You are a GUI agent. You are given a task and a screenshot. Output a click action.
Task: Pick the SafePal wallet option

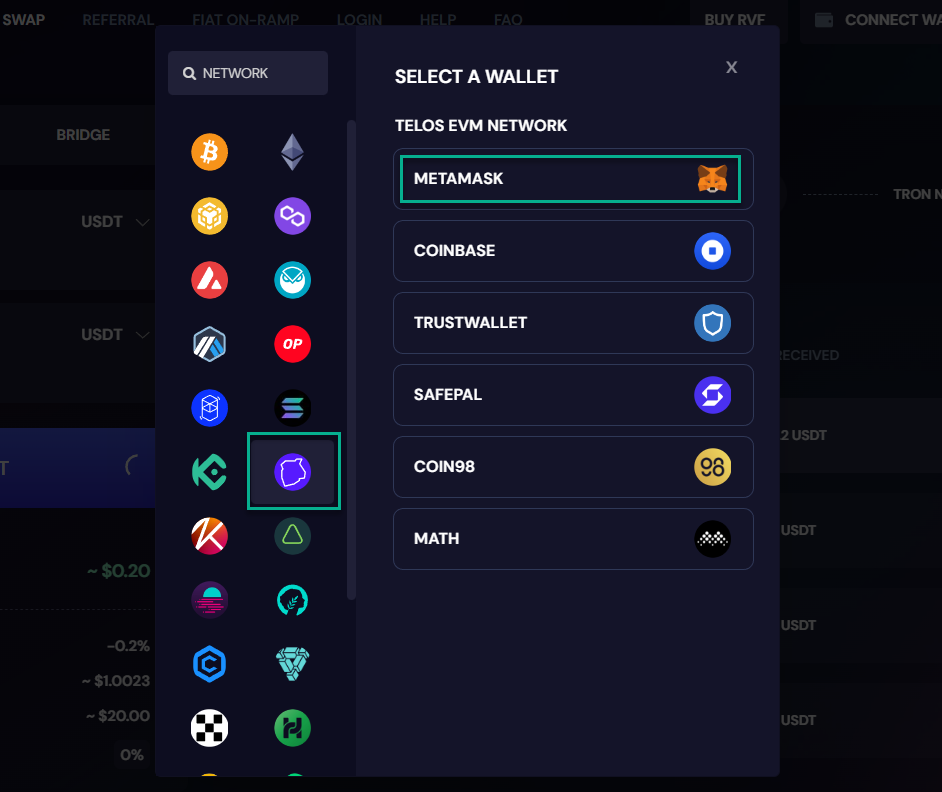pos(573,395)
